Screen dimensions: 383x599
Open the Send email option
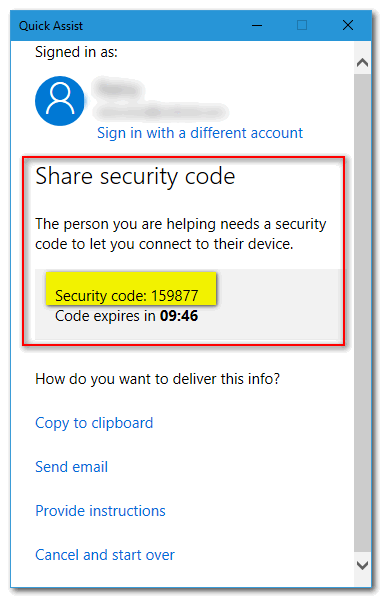tap(71, 467)
